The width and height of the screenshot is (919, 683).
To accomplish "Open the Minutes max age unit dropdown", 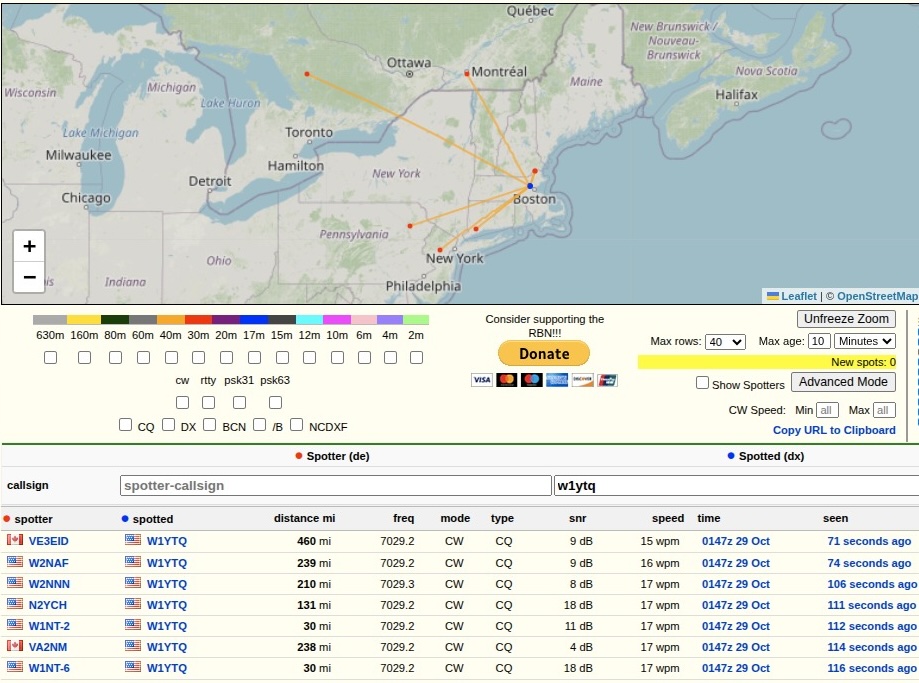I will 865,341.
